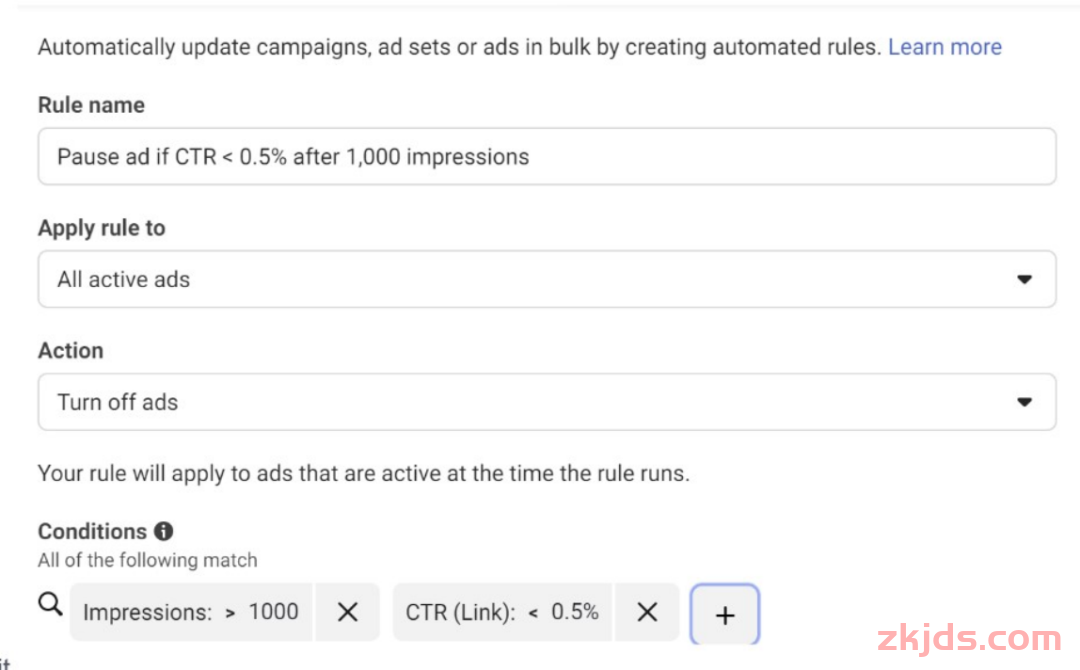The width and height of the screenshot is (1080, 670).
Task: Open the Learn more link
Action: (x=944, y=47)
